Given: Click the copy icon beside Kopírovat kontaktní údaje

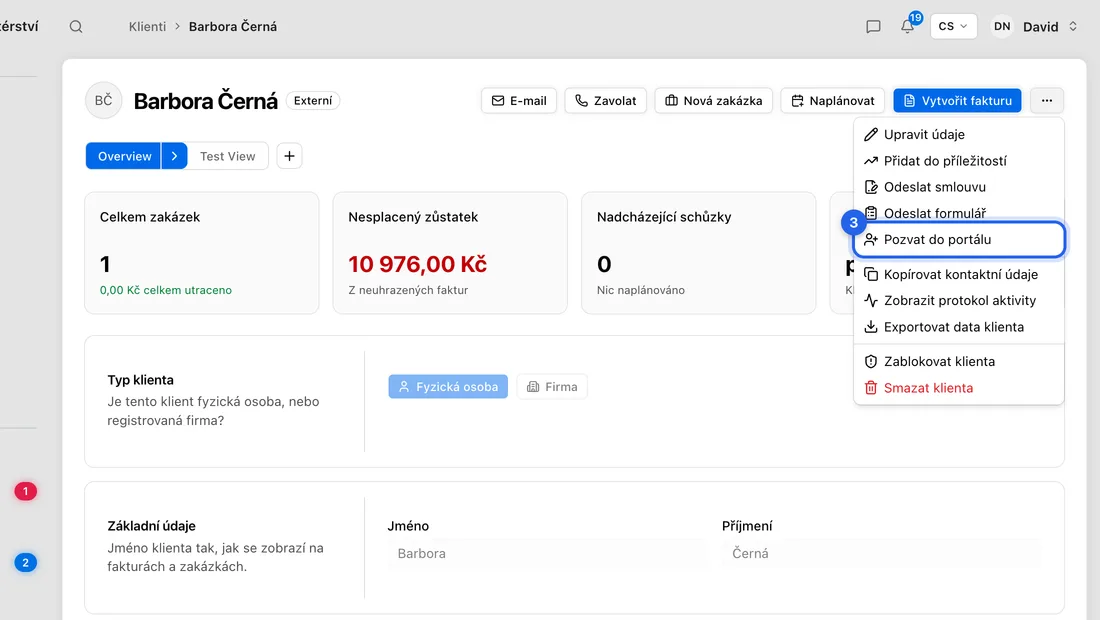Looking at the screenshot, I should click(871, 274).
